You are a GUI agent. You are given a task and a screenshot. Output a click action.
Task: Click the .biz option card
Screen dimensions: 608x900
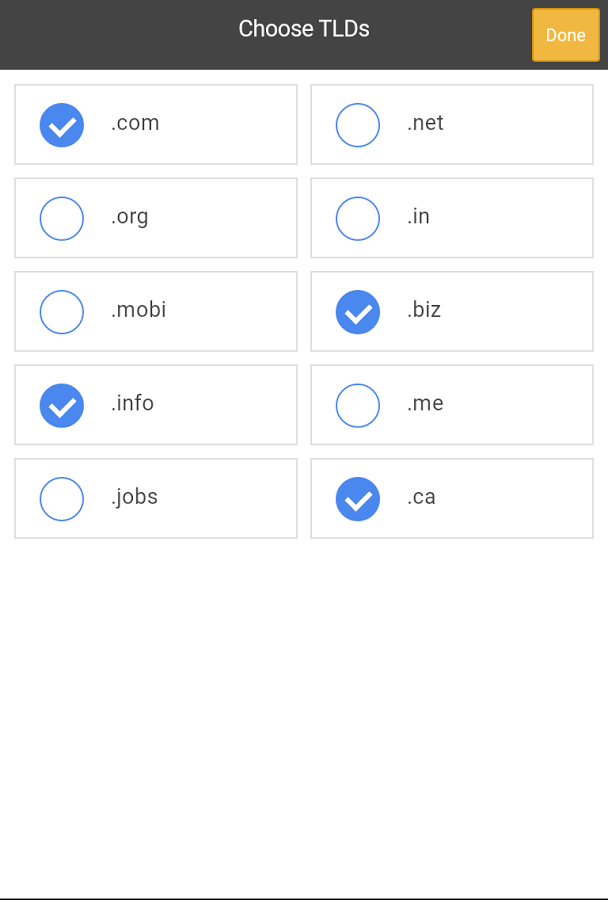pyautogui.click(x=452, y=311)
